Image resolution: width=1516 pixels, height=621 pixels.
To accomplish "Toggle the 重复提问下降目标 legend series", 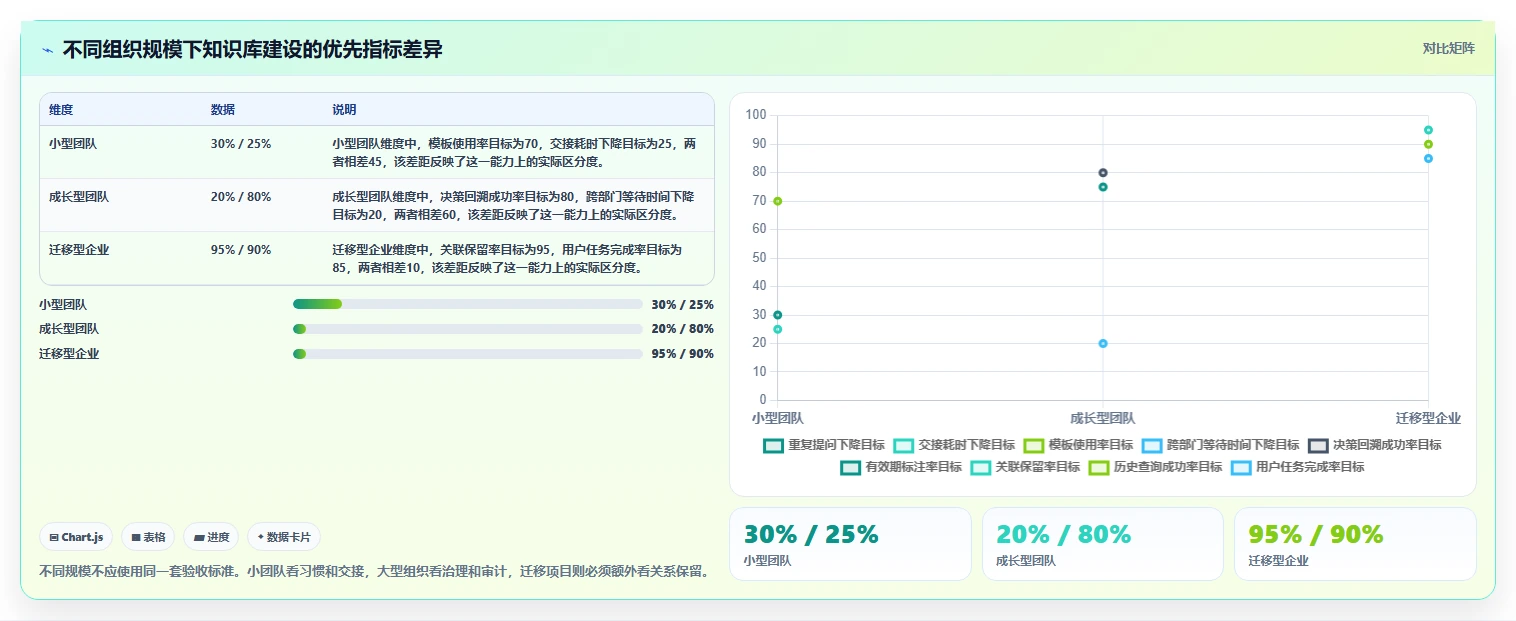I will [x=824, y=445].
